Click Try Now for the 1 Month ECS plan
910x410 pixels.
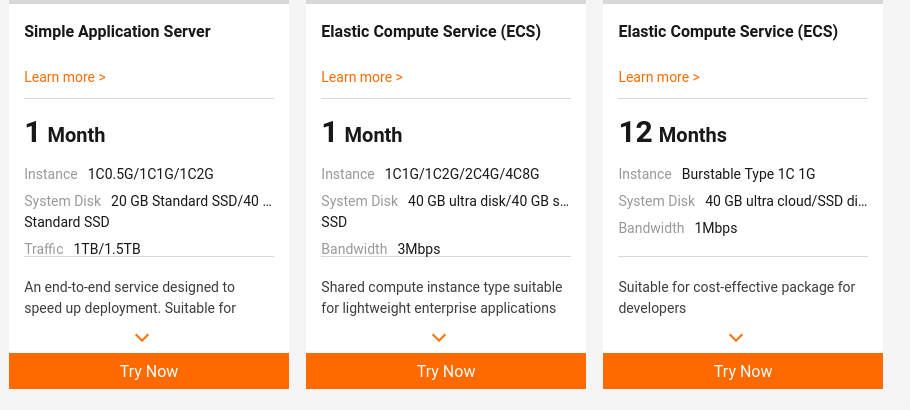[446, 371]
